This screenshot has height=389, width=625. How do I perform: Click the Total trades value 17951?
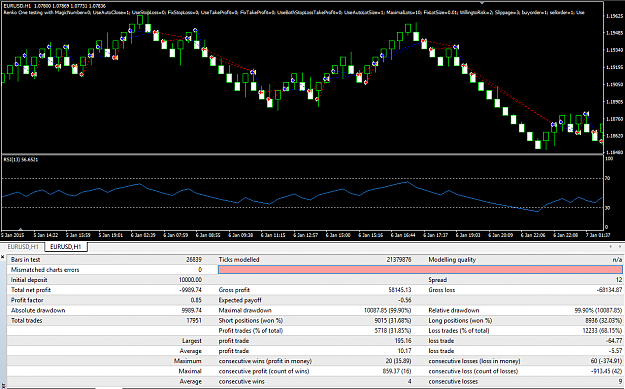[x=194, y=320]
